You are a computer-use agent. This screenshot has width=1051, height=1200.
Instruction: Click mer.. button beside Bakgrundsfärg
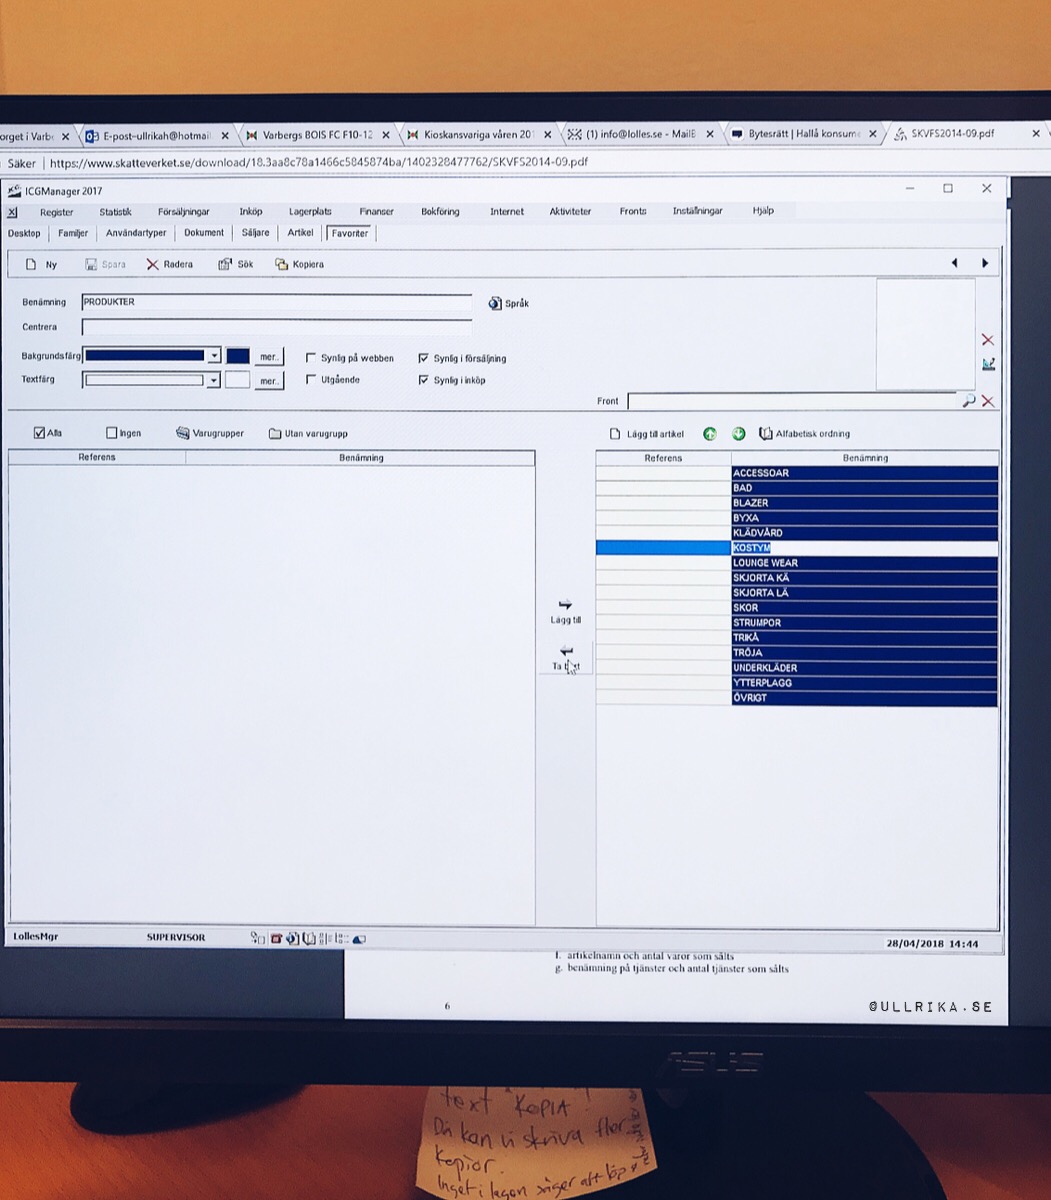[x=269, y=357]
